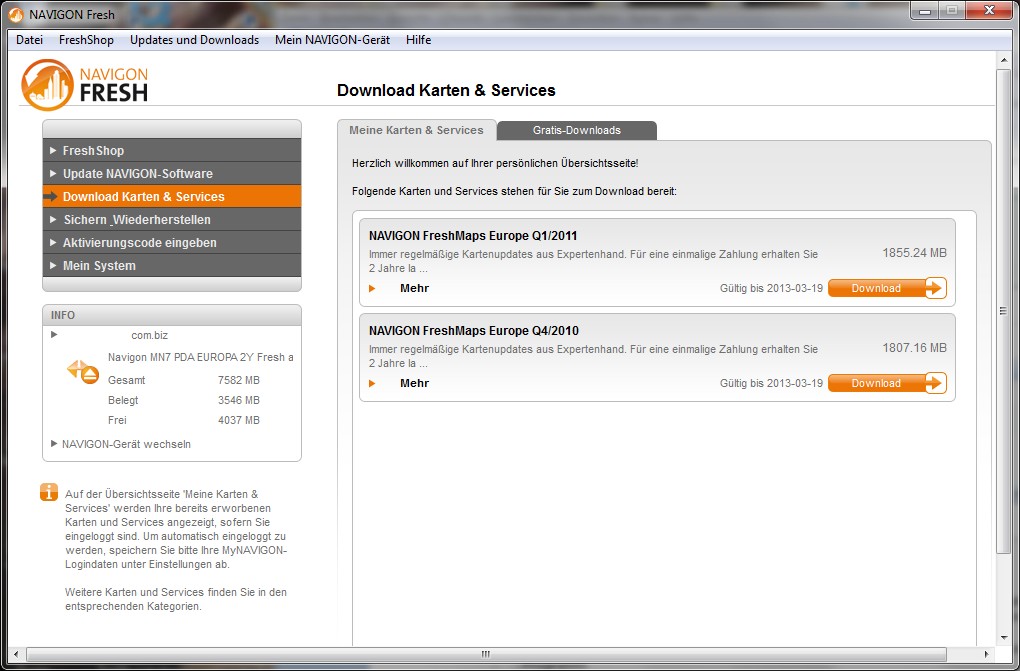Image resolution: width=1020 pixels, height=671 pixels.
Task: Minimize the NAVIGON Fresh window
Action: click(925, 11)
